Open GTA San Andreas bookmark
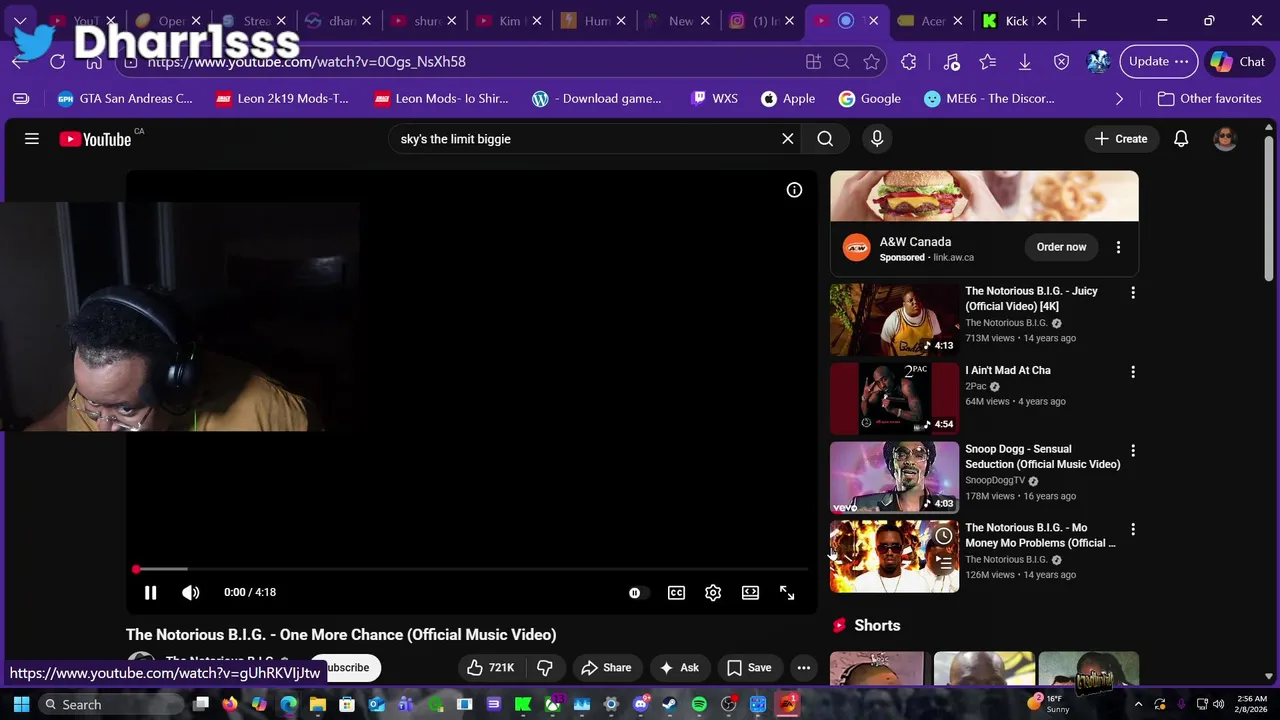Image resolution: width=1280 pixels, height=720 pixels. (x=125, y=98)
